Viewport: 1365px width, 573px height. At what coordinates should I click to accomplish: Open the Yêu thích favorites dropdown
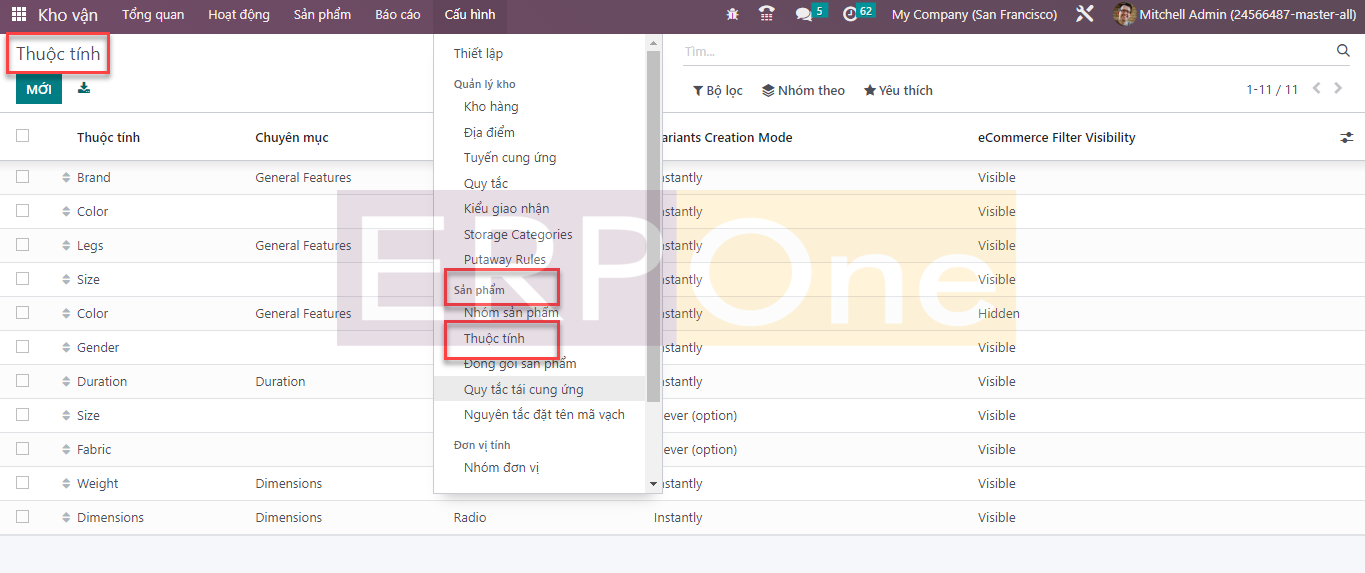(x=898, y=90)
